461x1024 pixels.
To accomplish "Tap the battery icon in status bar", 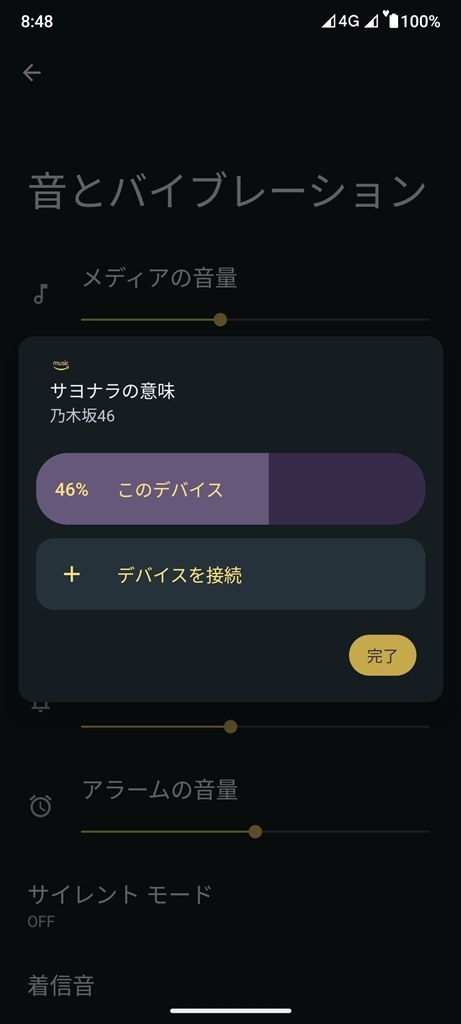I will pyautogui.click(x=392, y=22).
